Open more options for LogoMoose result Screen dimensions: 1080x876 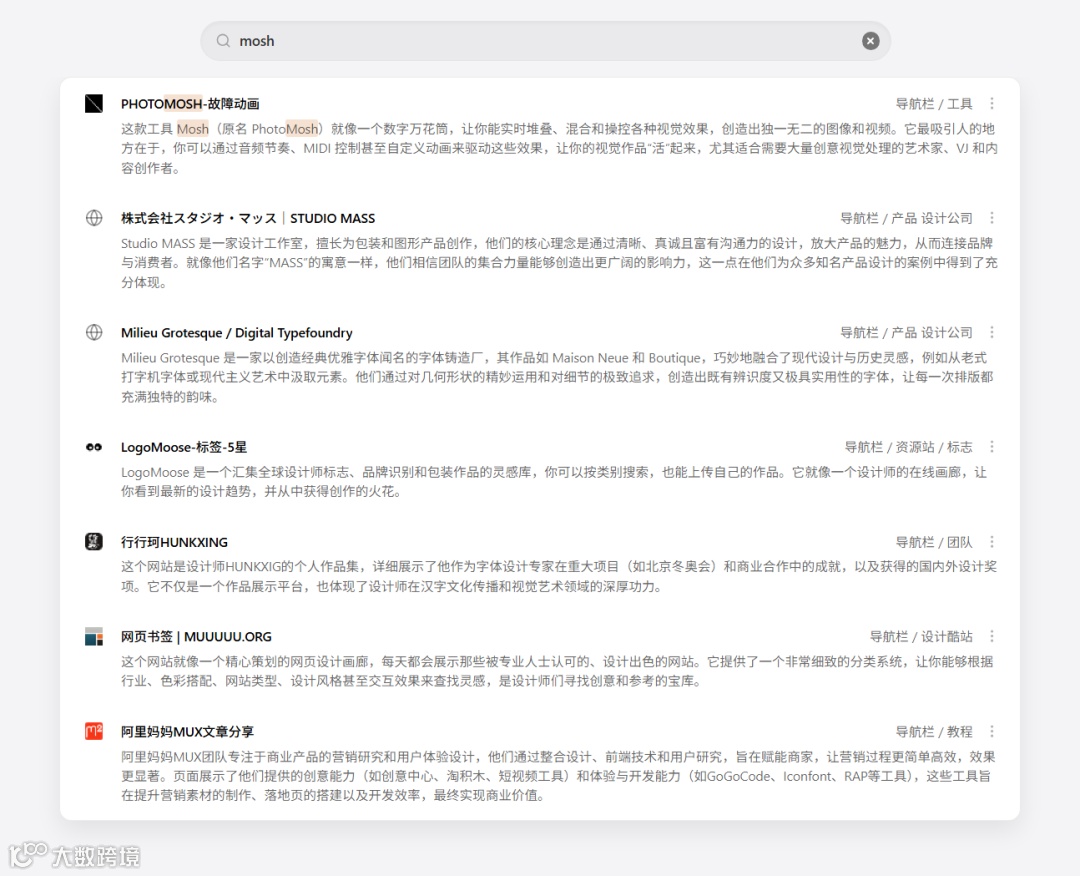coord(992,447)
